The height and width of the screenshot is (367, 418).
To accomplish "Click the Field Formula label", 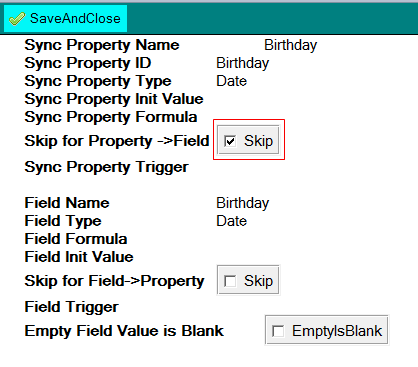I will pos(76,239).
